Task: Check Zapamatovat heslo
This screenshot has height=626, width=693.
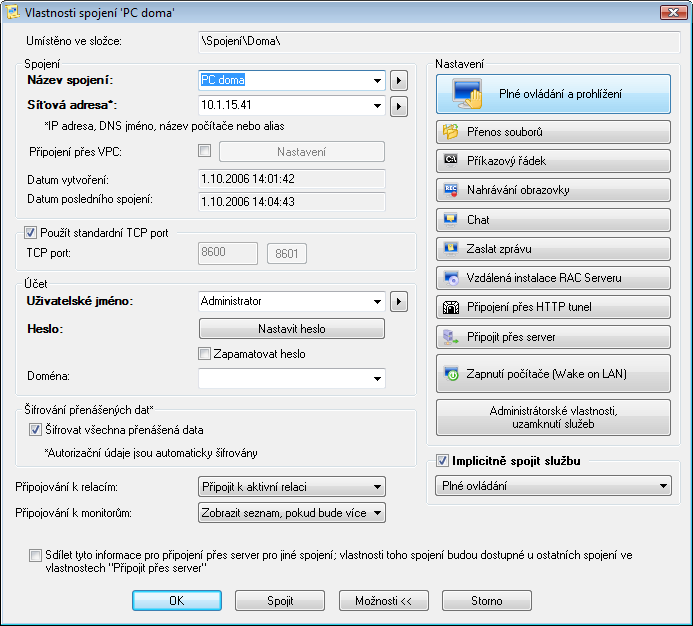Action: pyautogui.click(x=204, y=354)
